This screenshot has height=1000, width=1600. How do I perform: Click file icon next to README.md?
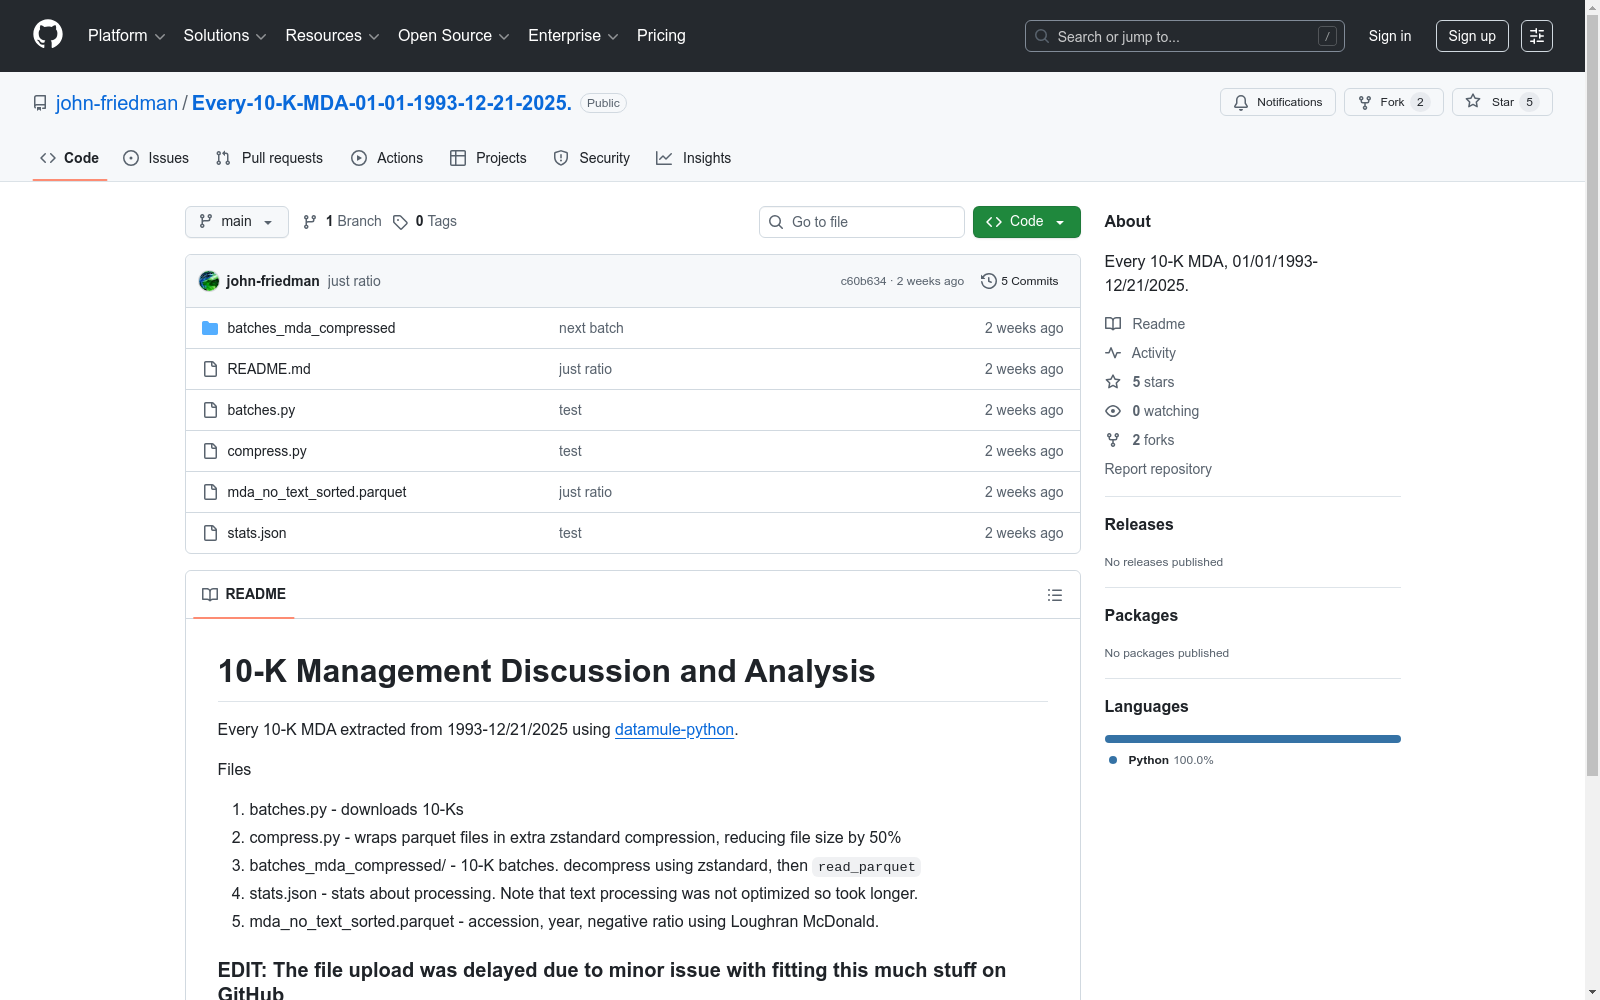tap(210, 369)
